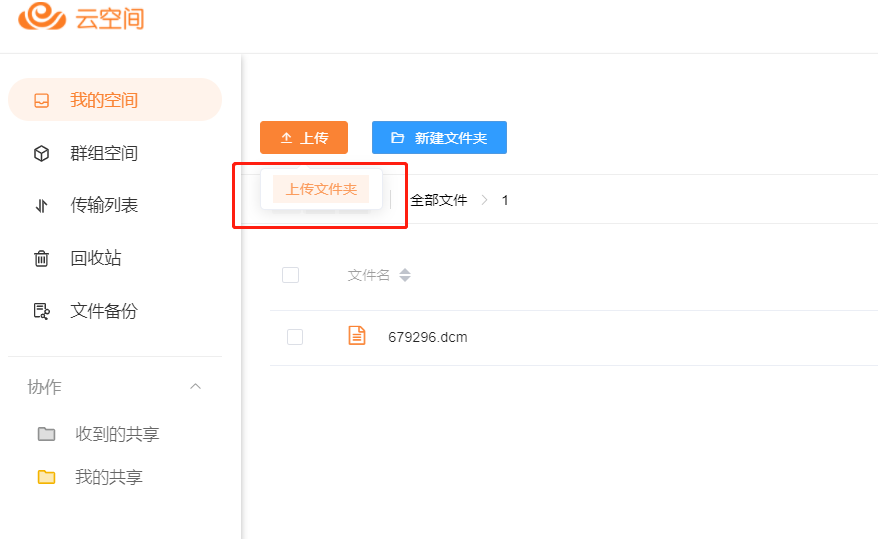Click the yellow 我的共享 folder icon
Image resolution: width=878 pixels, height=539 pixels.
coord(46,477)
